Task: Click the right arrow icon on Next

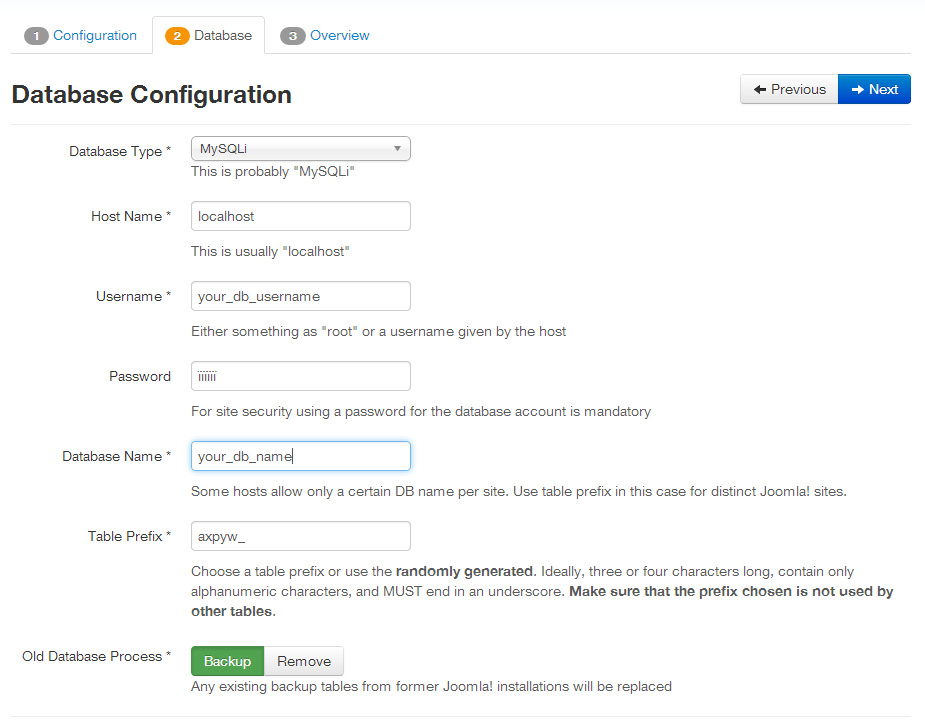Action: click(x=858, y=89)
